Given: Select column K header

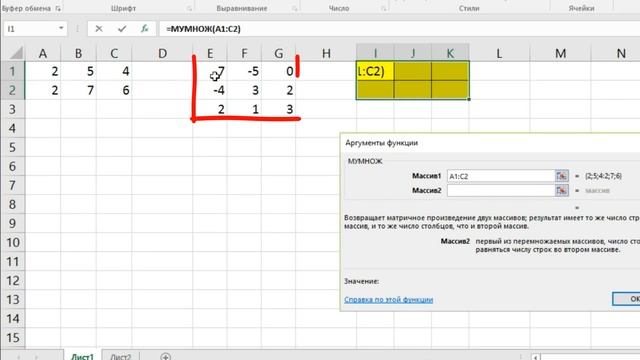Looking at the screenshot, I should point(450,53).
